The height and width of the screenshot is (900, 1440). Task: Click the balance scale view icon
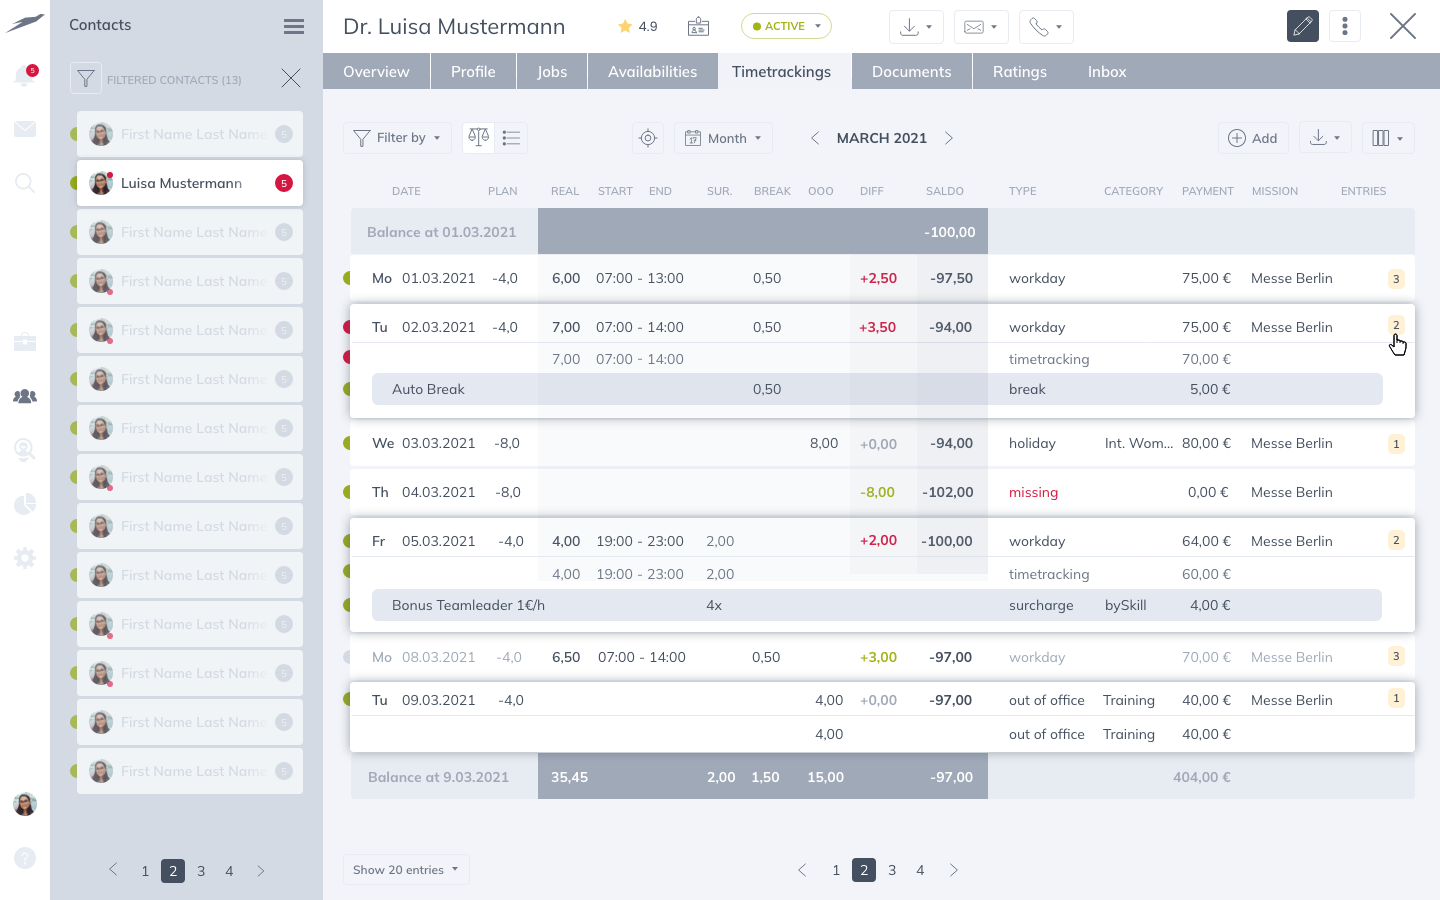click(x=479, y=138)
